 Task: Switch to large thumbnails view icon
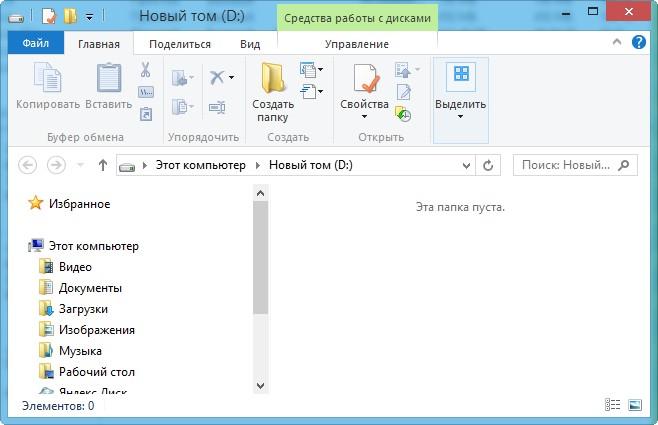635,405
